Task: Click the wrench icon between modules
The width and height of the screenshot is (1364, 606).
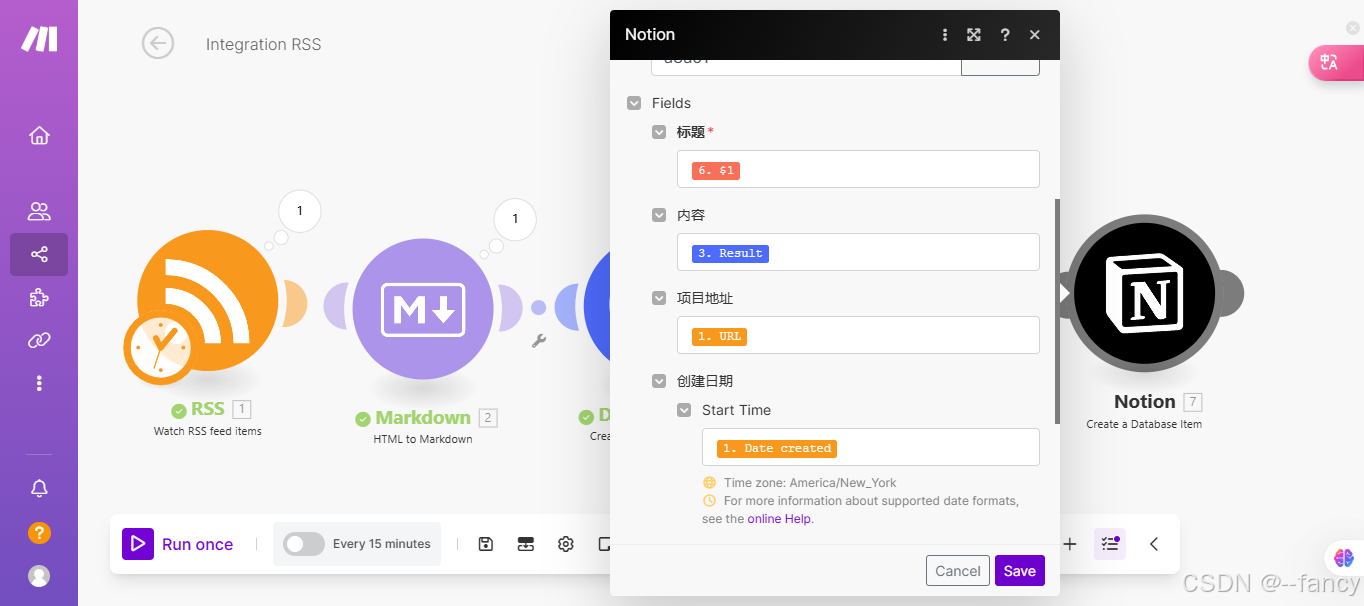Action: 539,340
